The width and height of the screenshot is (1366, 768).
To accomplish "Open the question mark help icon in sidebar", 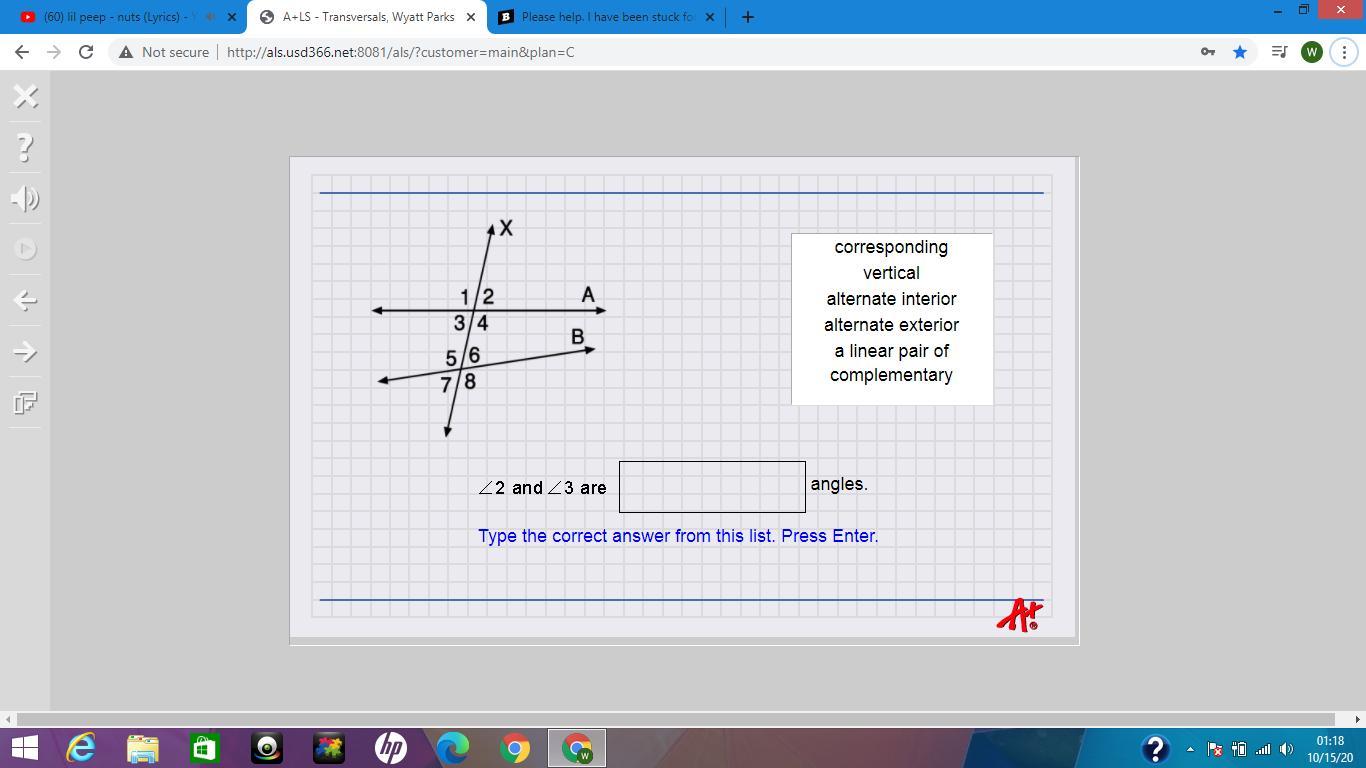I will 26,148.
